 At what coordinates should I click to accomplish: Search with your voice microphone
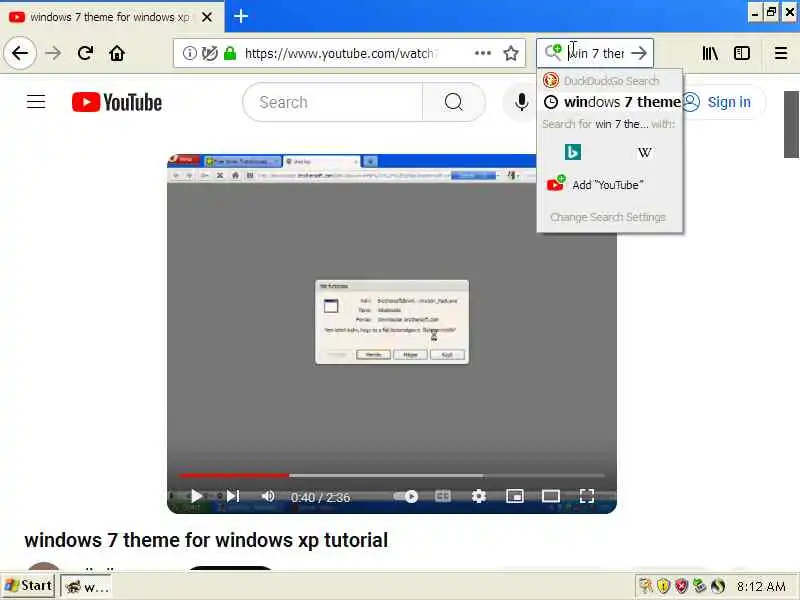[521, 102]
